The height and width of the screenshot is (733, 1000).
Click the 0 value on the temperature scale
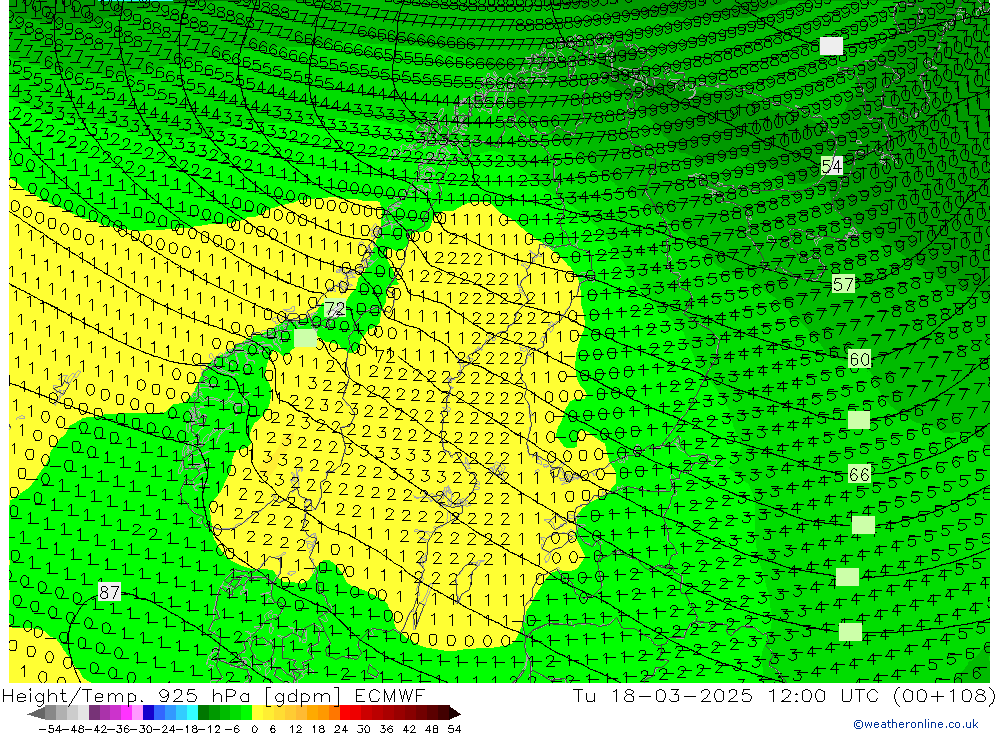(254, 729)
